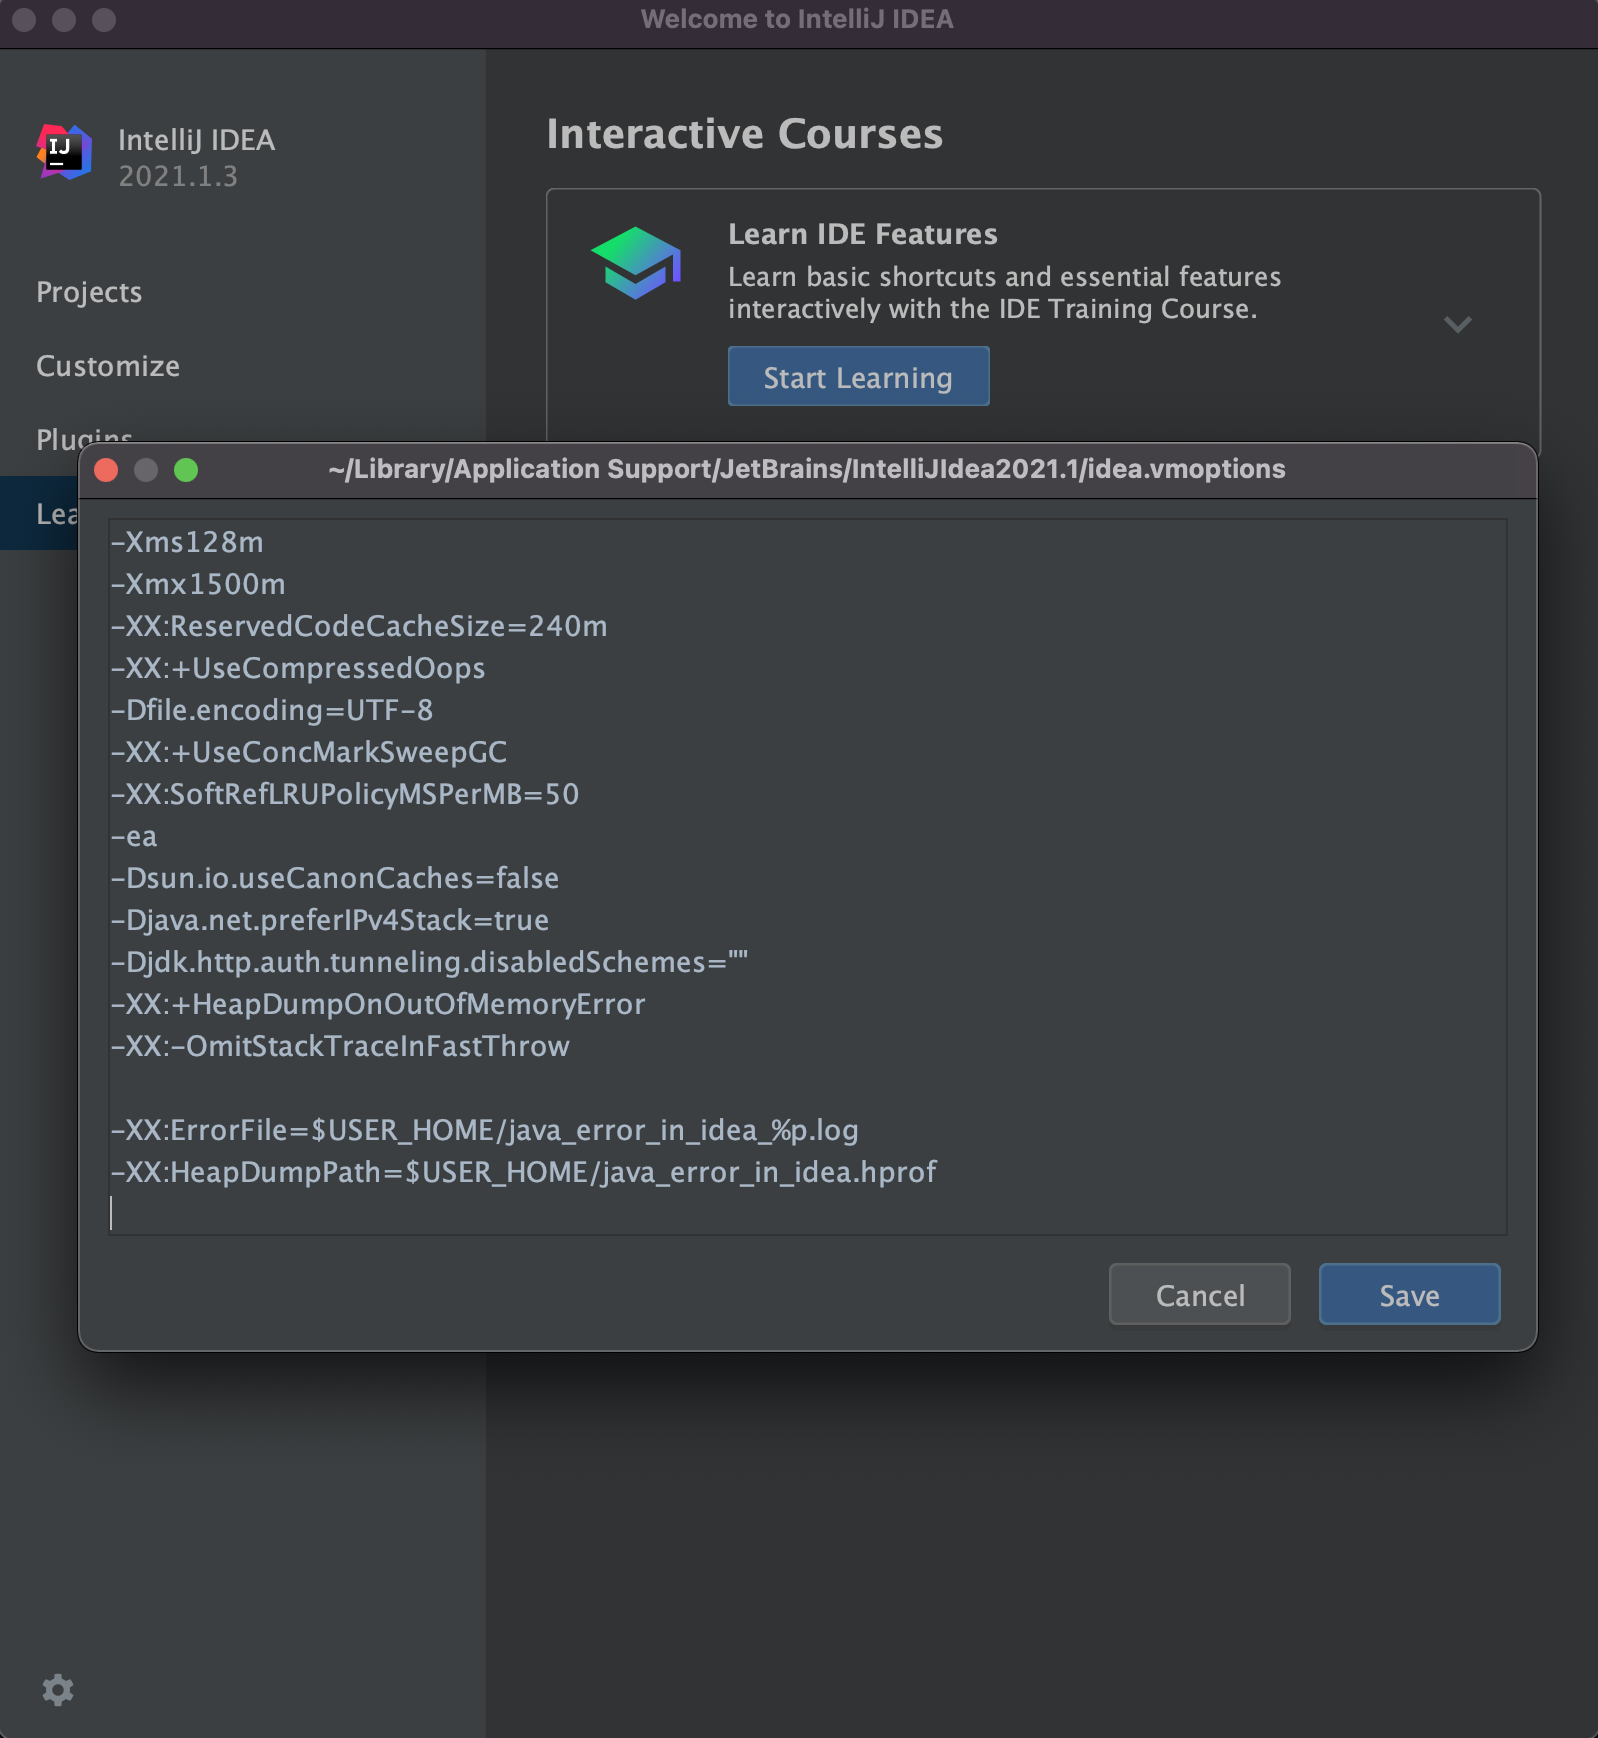Click the -XX:ErrorFile line
The width and height of the screenshot is (1598, 1738).
[484, 1130]
